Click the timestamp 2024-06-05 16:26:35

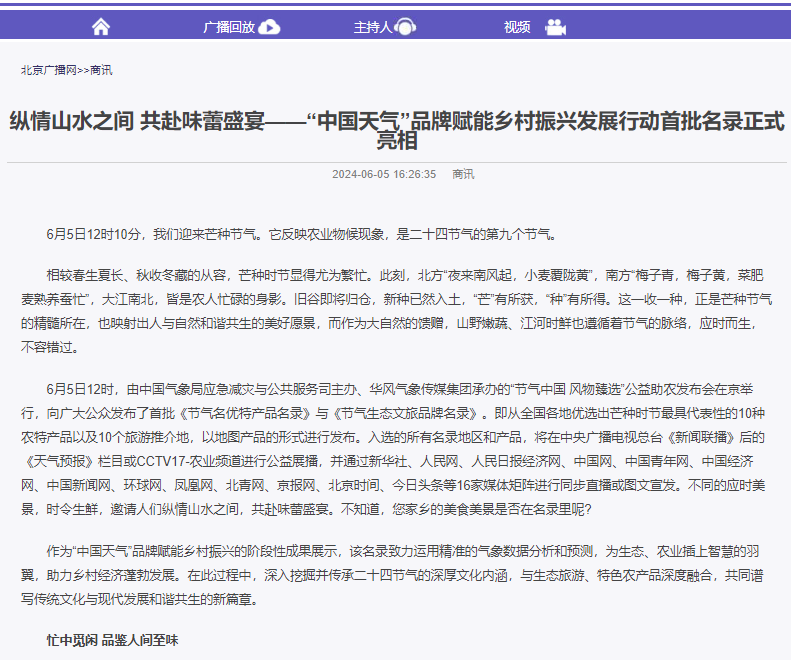(x=384, y=174)
